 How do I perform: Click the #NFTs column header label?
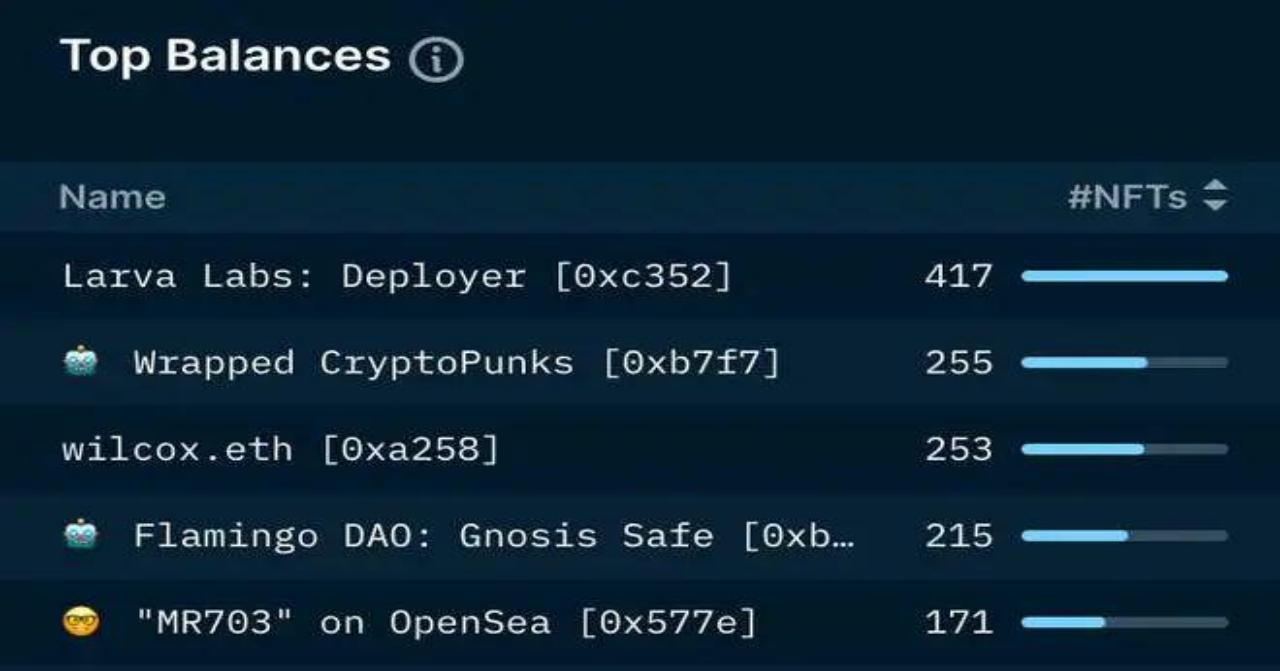click(x=1127, y=197)
